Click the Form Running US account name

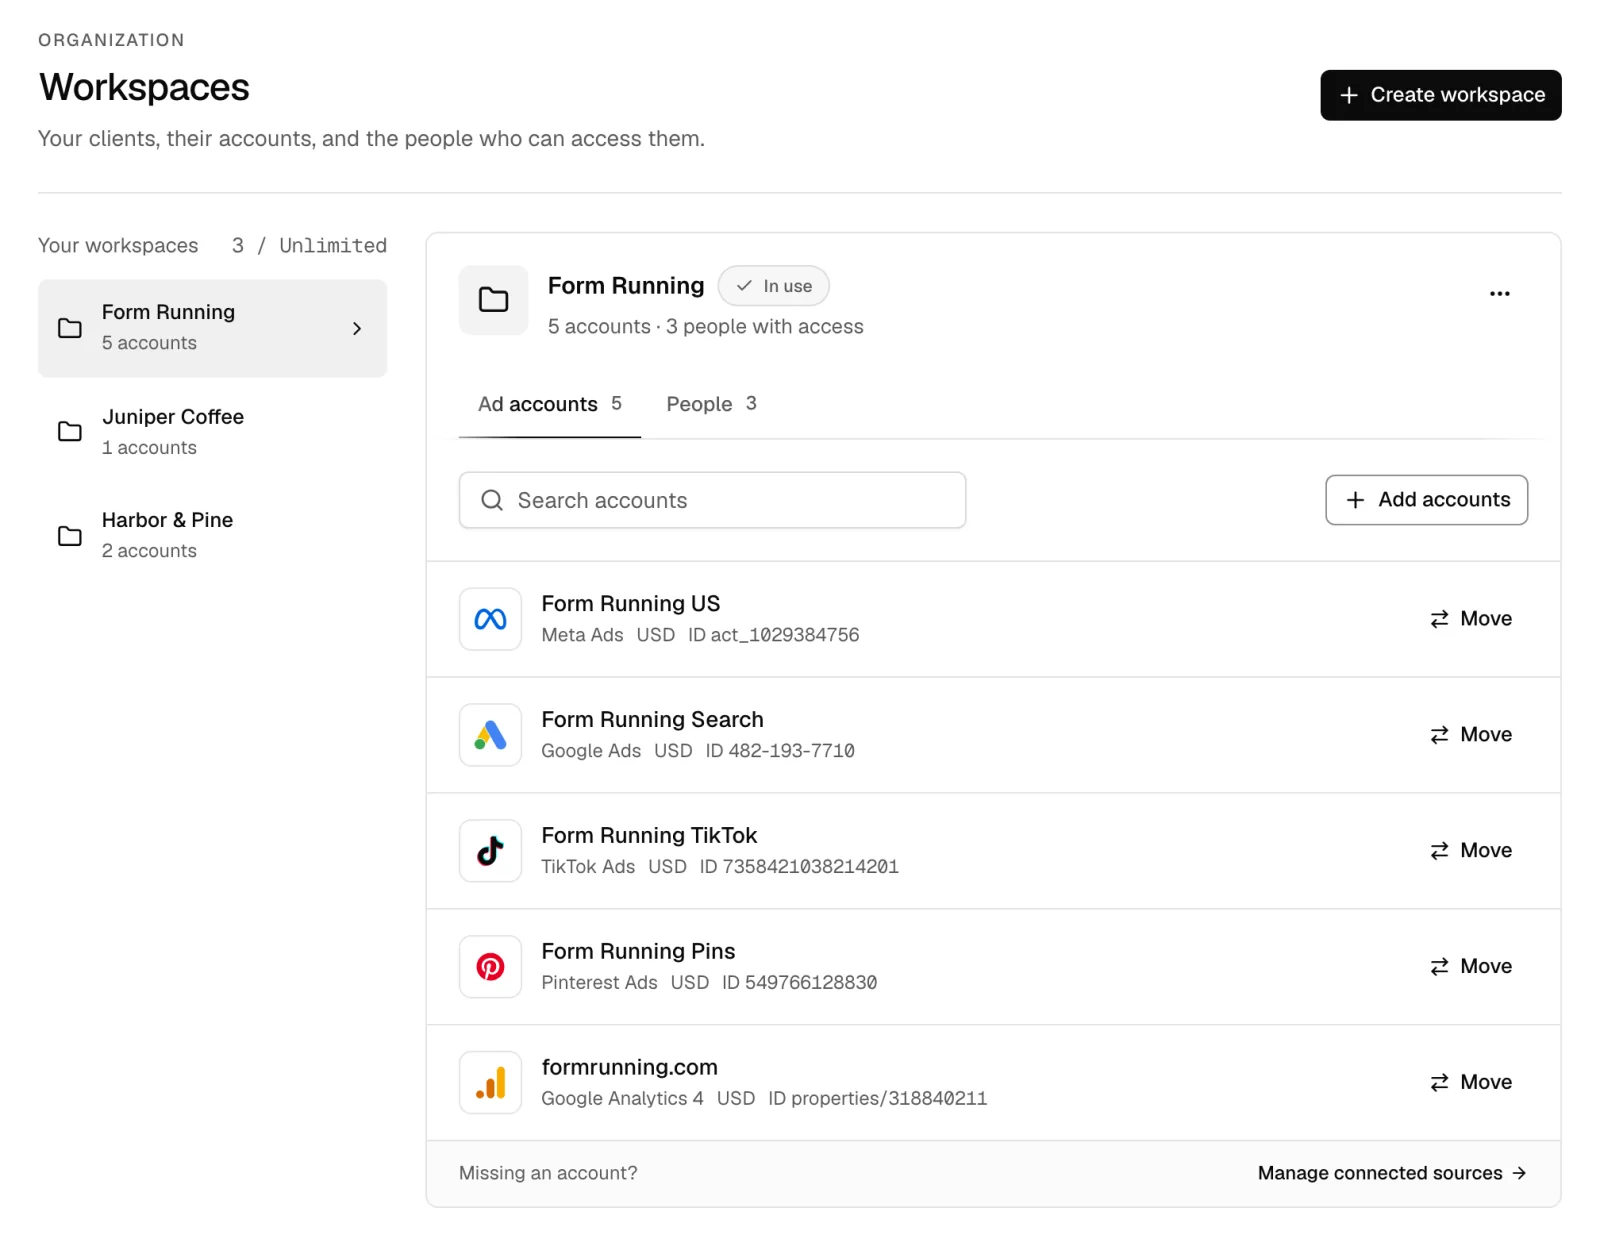coord(631,604)
